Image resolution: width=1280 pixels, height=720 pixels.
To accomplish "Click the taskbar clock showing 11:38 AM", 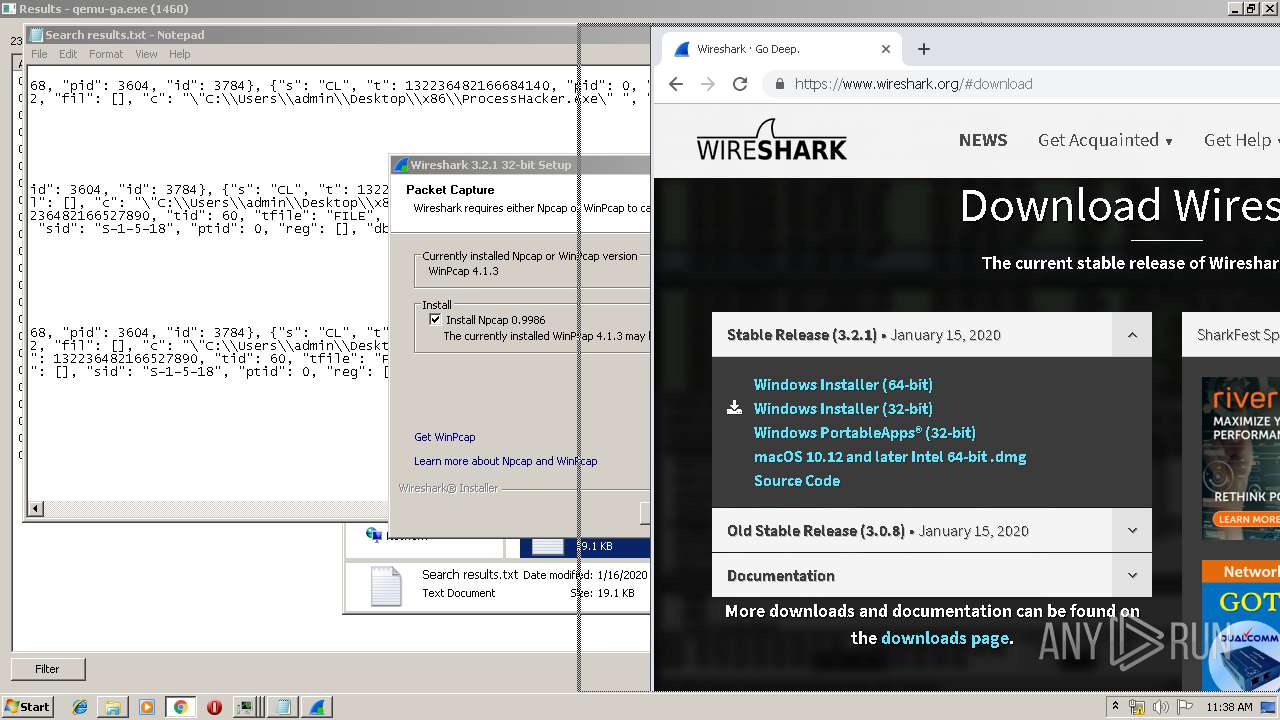I will (x=1229, y=707).
